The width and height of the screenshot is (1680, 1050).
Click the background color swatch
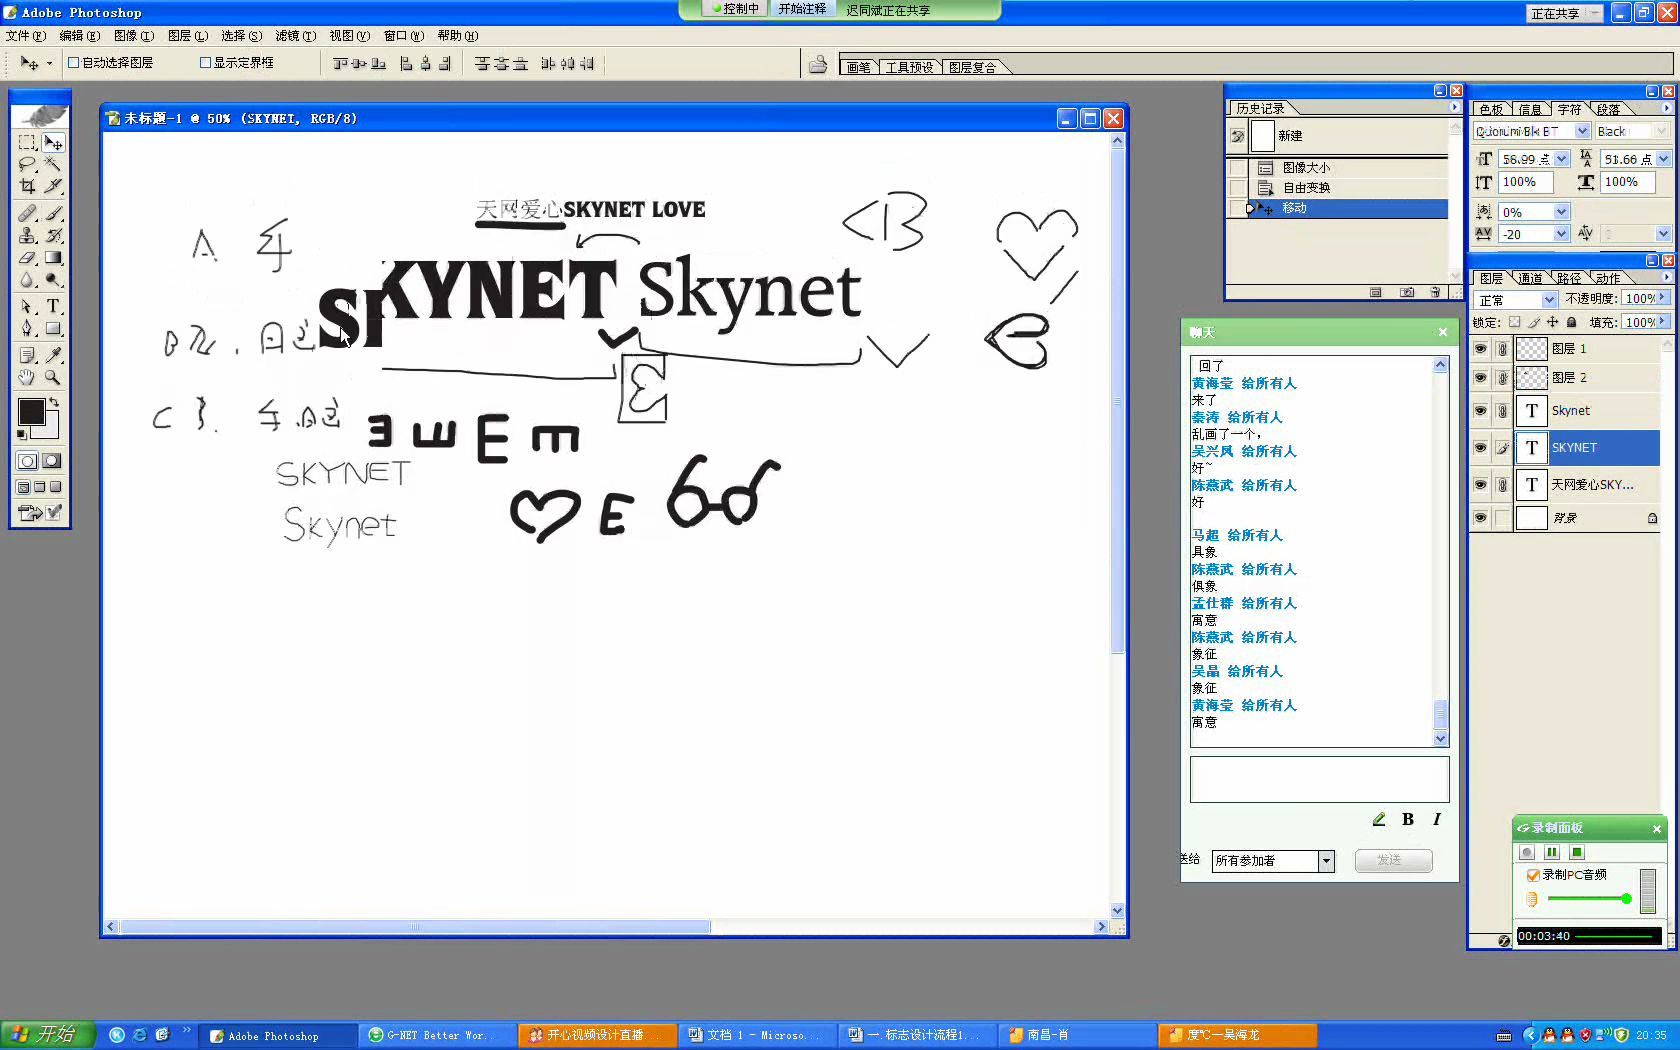50,429
